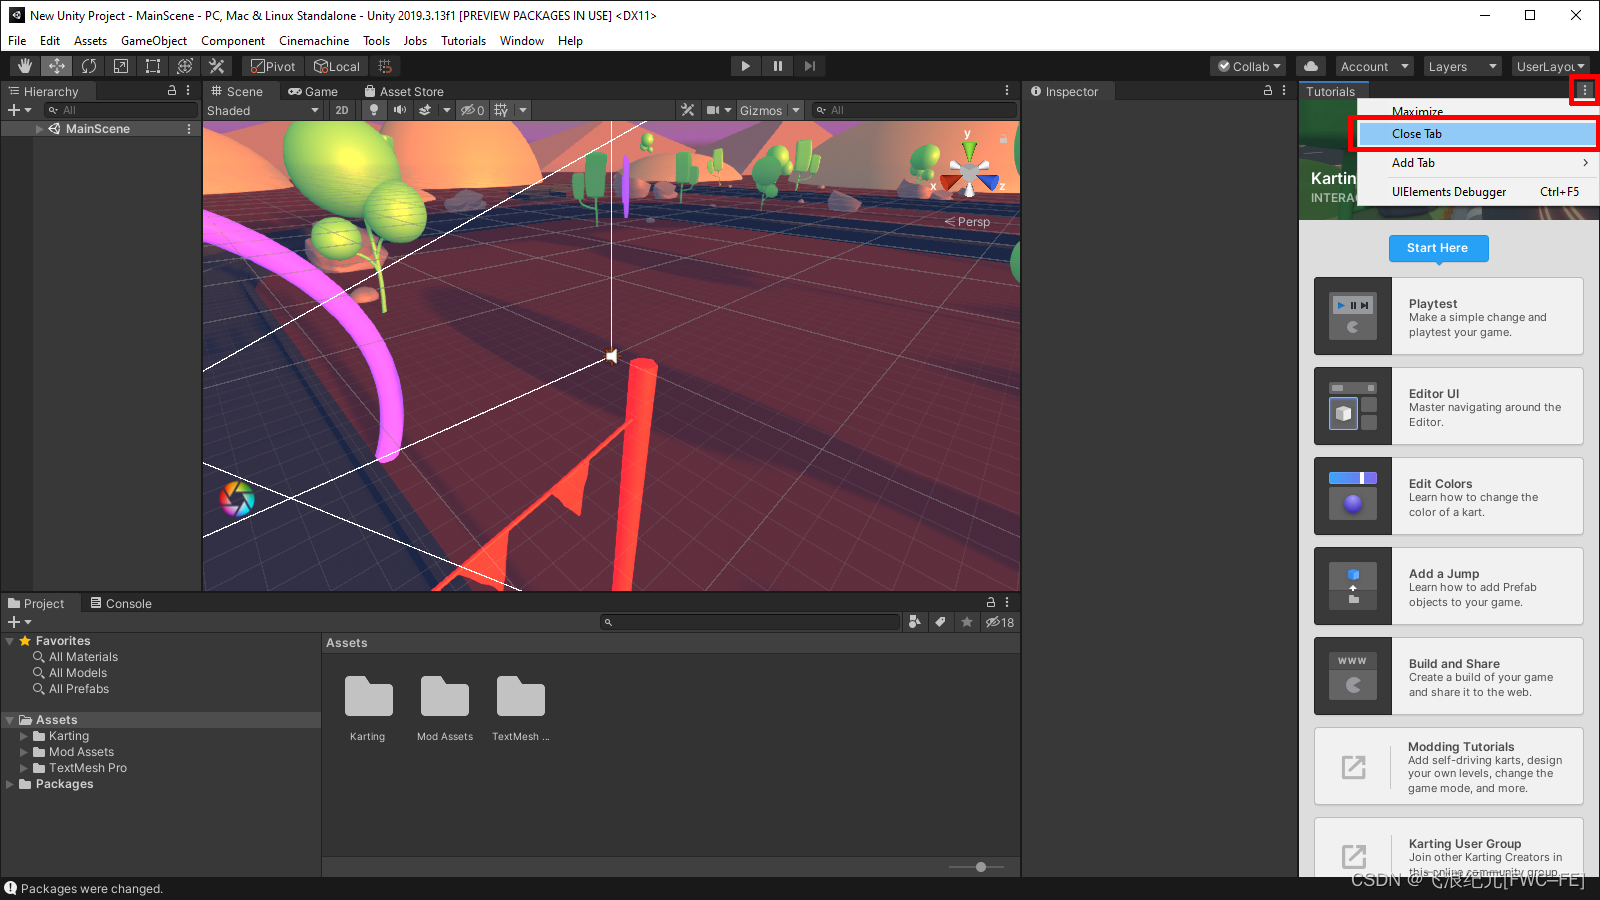Image resolution: width=1600 pixels, height=900 pixels.
Task: Open the Modding Tutorials external link
Action: coord(1448,766)
